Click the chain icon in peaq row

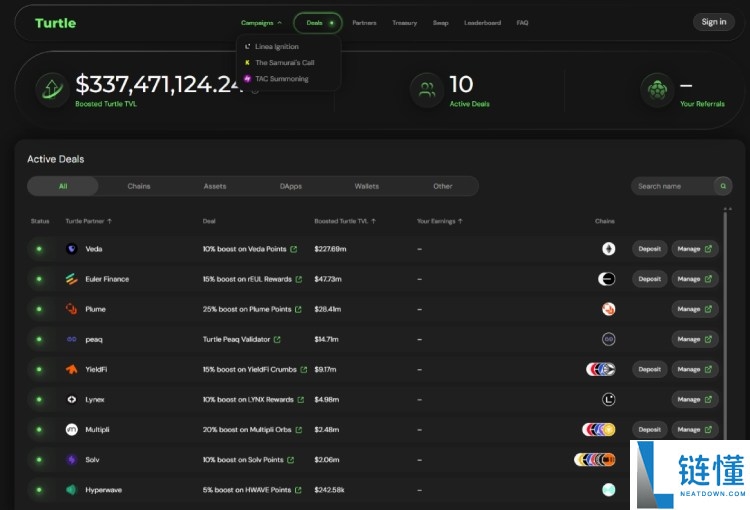point(608,339)
